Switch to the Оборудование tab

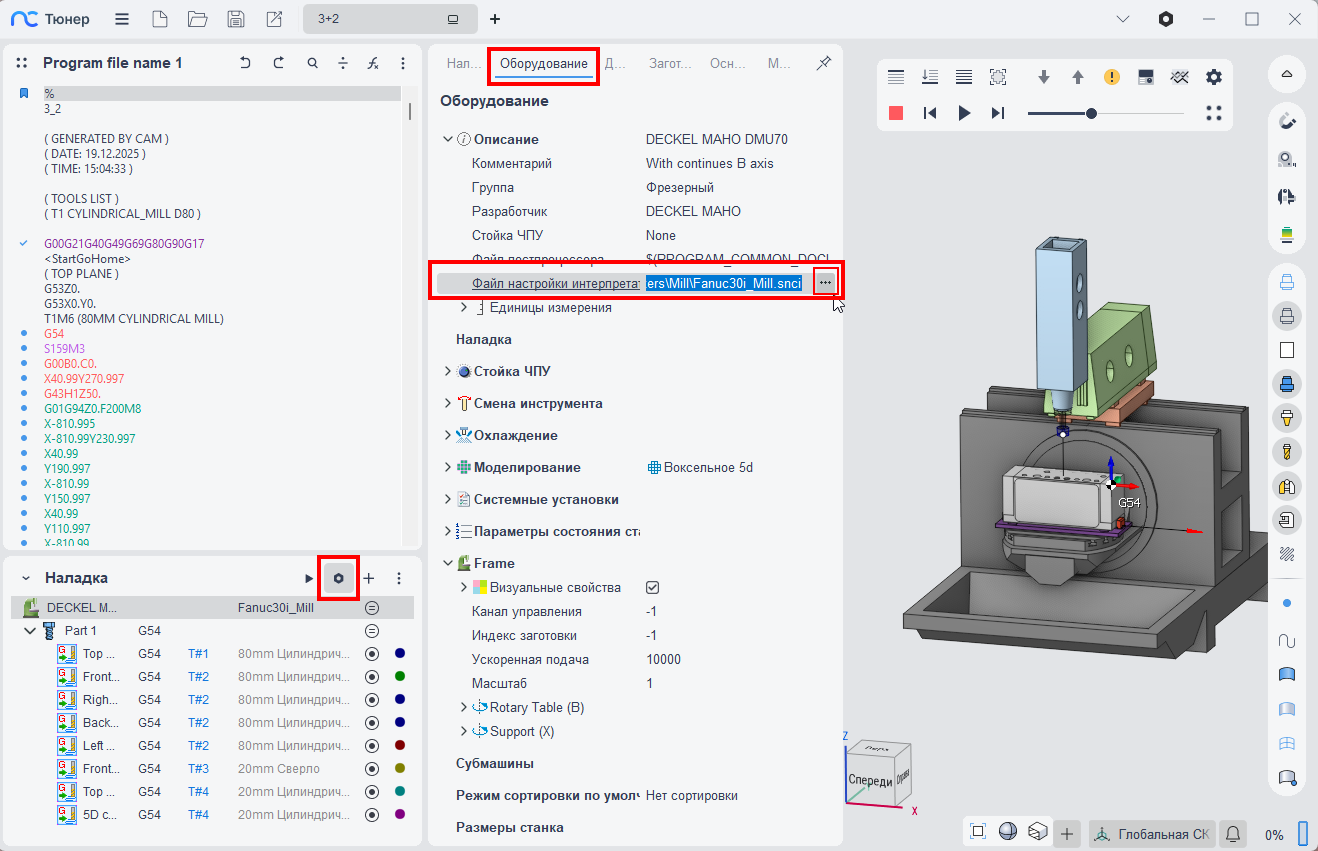click(544, 64)
